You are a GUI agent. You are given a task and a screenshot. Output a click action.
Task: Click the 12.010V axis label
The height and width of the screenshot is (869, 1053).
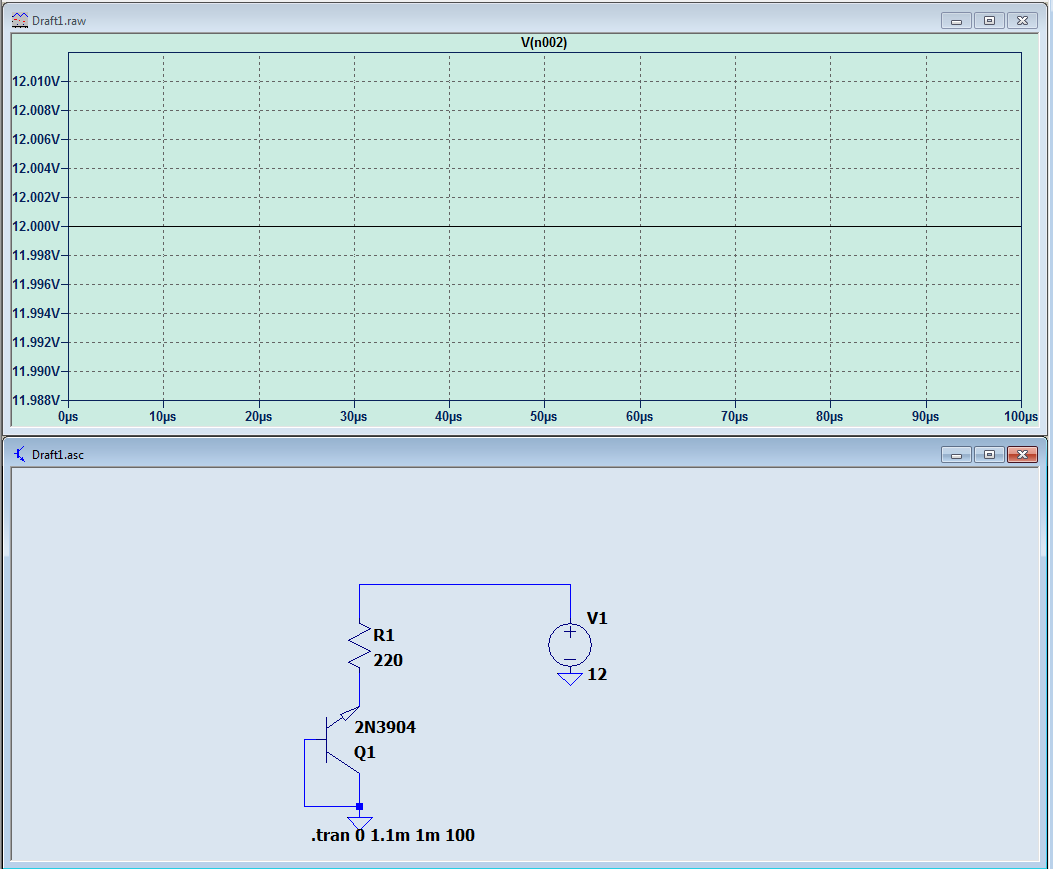point(36,81)
